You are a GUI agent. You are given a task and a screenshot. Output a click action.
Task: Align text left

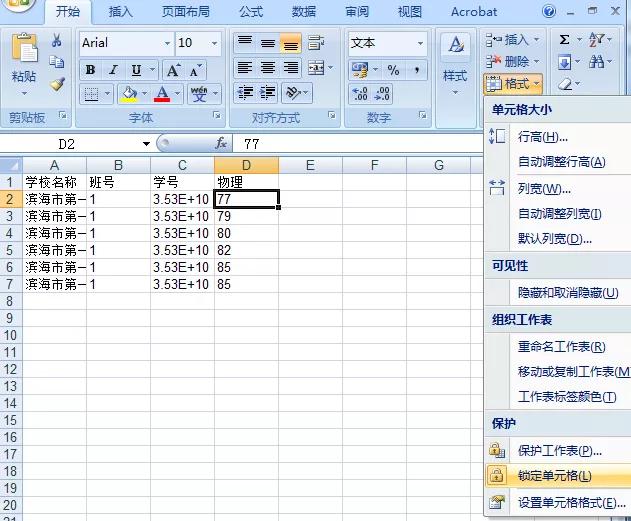tap(245, 68)
